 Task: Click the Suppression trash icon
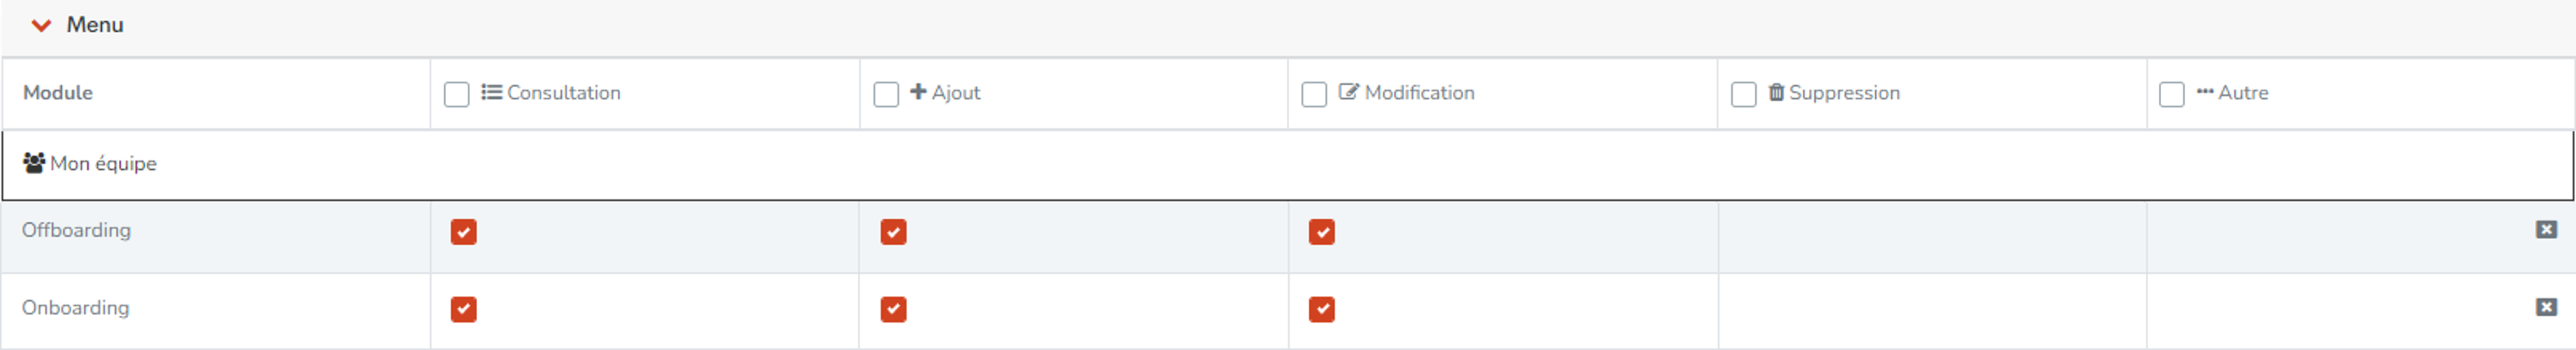pos(1776,92)
